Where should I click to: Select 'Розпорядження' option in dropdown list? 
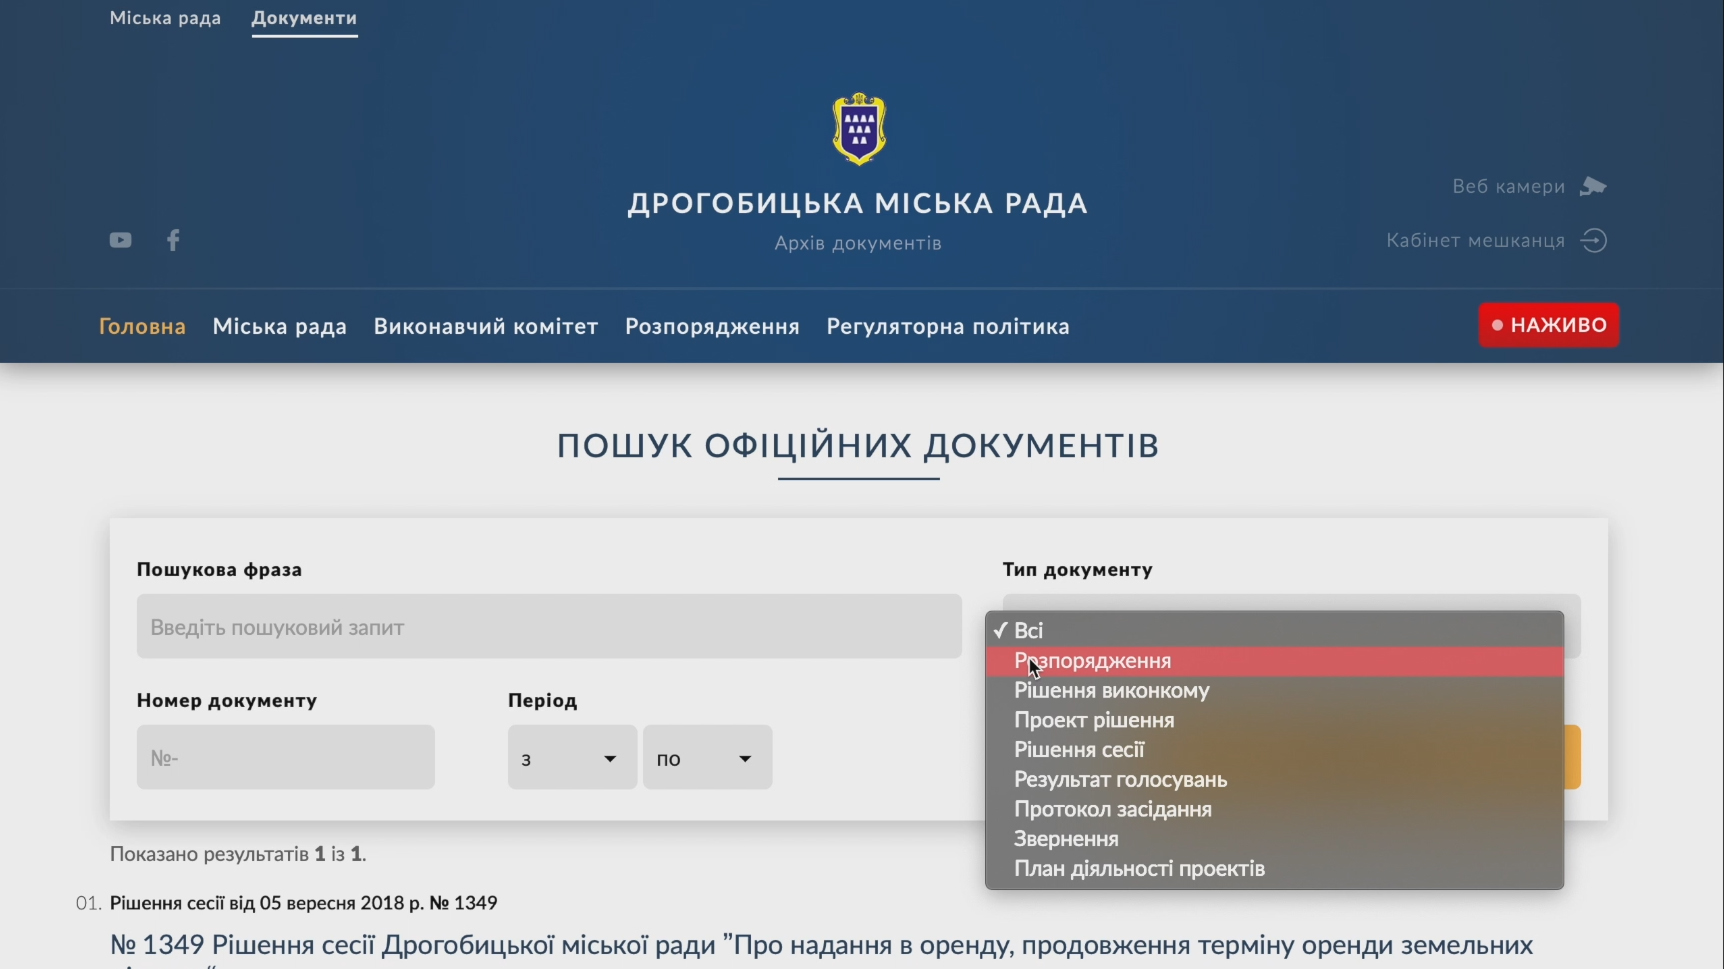pyautogui.click(x=1274, y=661)
